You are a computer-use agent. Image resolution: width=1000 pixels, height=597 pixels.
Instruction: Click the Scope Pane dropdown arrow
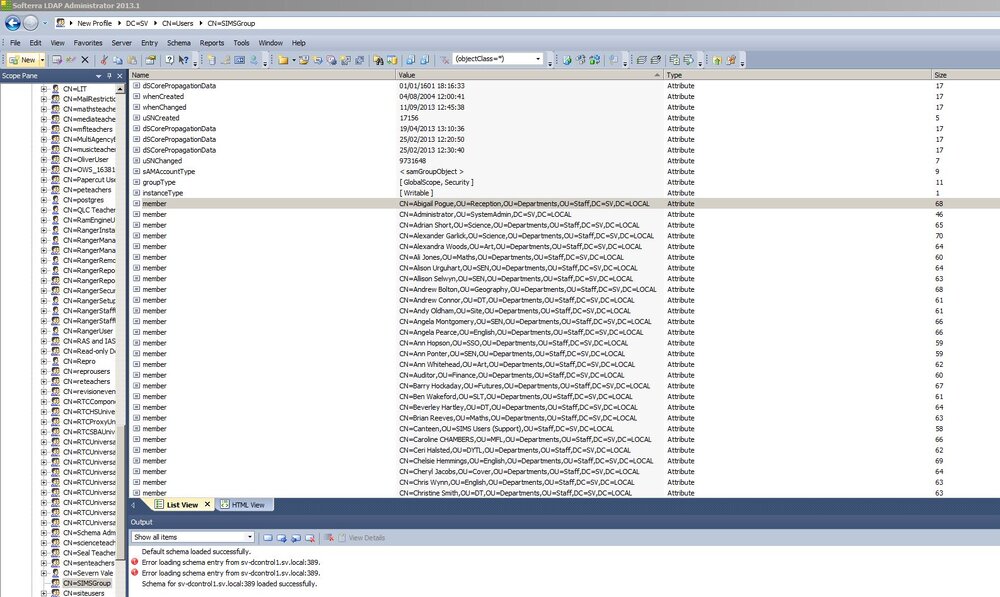coord(98,76)
